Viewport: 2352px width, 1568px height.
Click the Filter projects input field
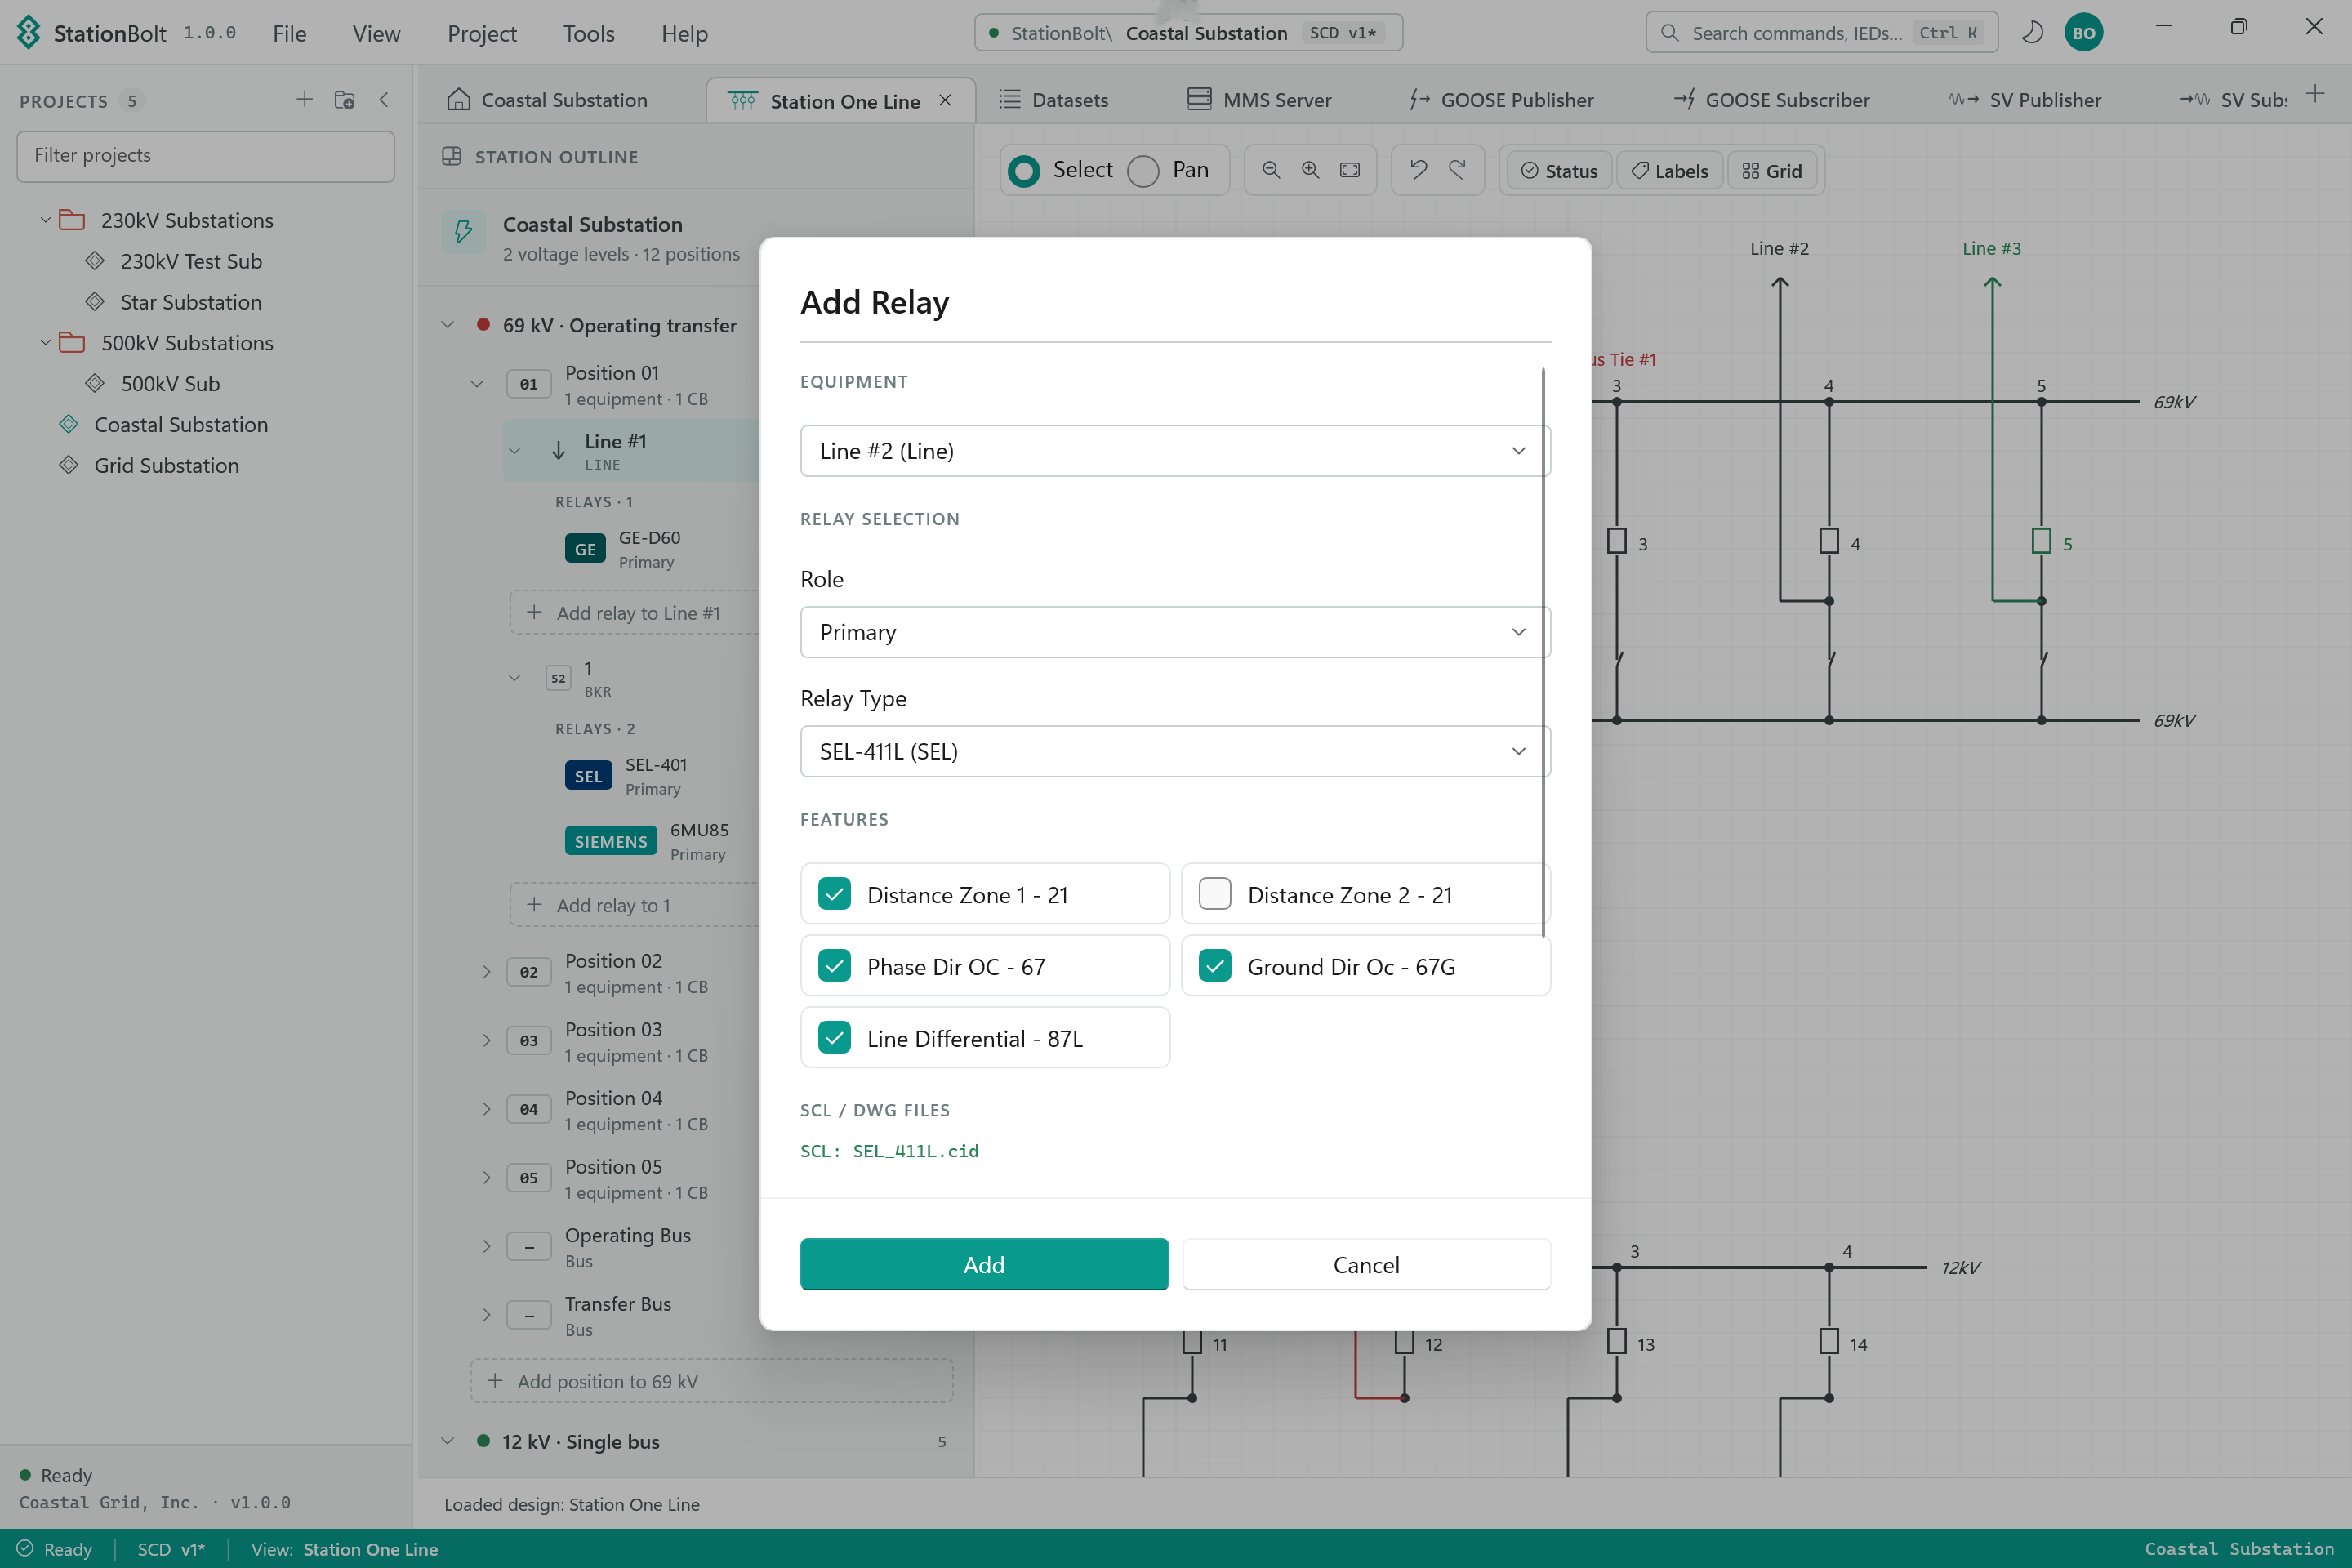(x=205, y=155)
